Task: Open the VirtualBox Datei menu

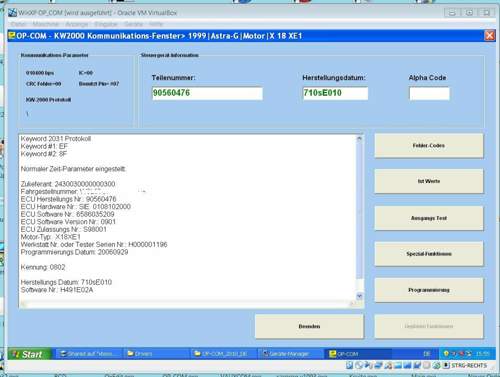Action: [x=19, y=24]
